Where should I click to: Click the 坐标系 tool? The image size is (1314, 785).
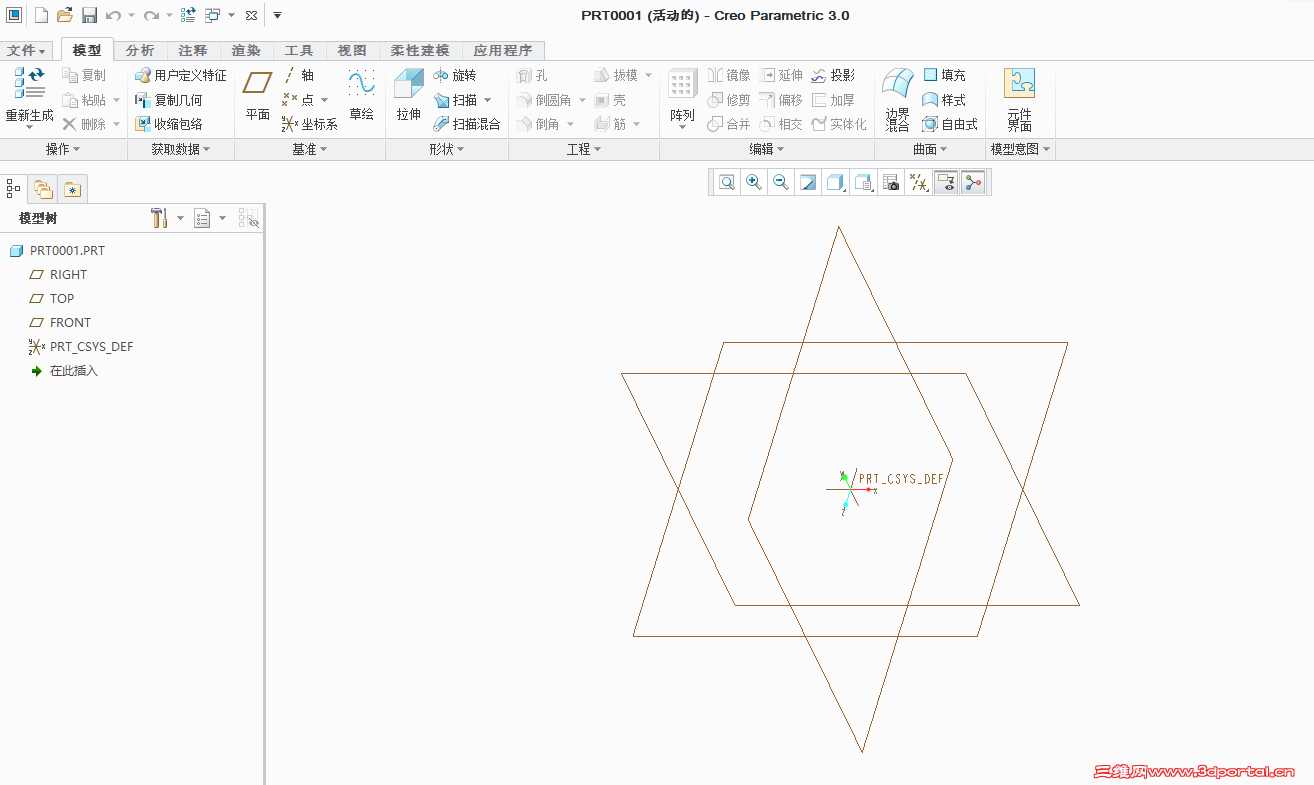[x=310, y=124]
